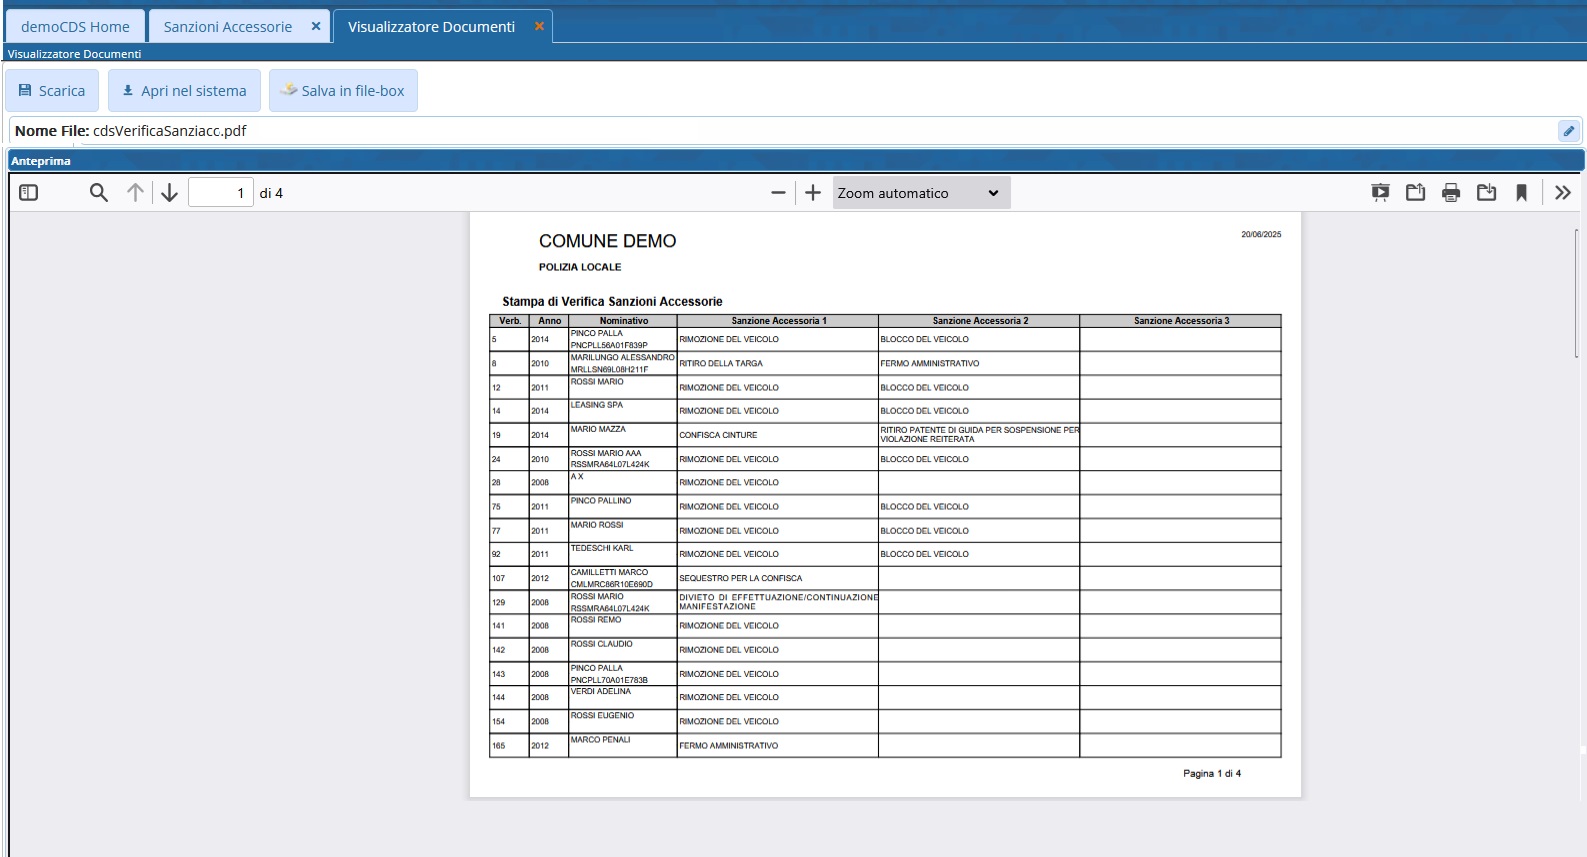Click the open file icon in PDF toolbar

[1415, 193]
